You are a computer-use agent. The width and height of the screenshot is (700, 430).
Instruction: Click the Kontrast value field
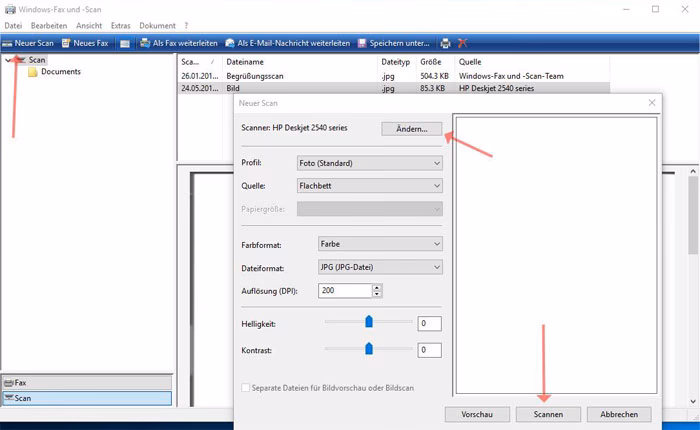point(429,350)
